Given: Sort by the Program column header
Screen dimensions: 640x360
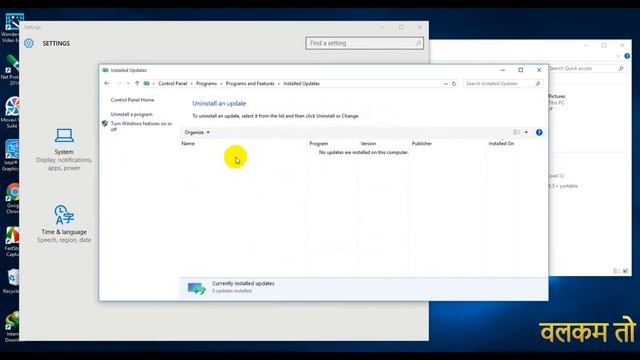Looking at the screenshot, I should pyautogui.click(x=318, y=144).
